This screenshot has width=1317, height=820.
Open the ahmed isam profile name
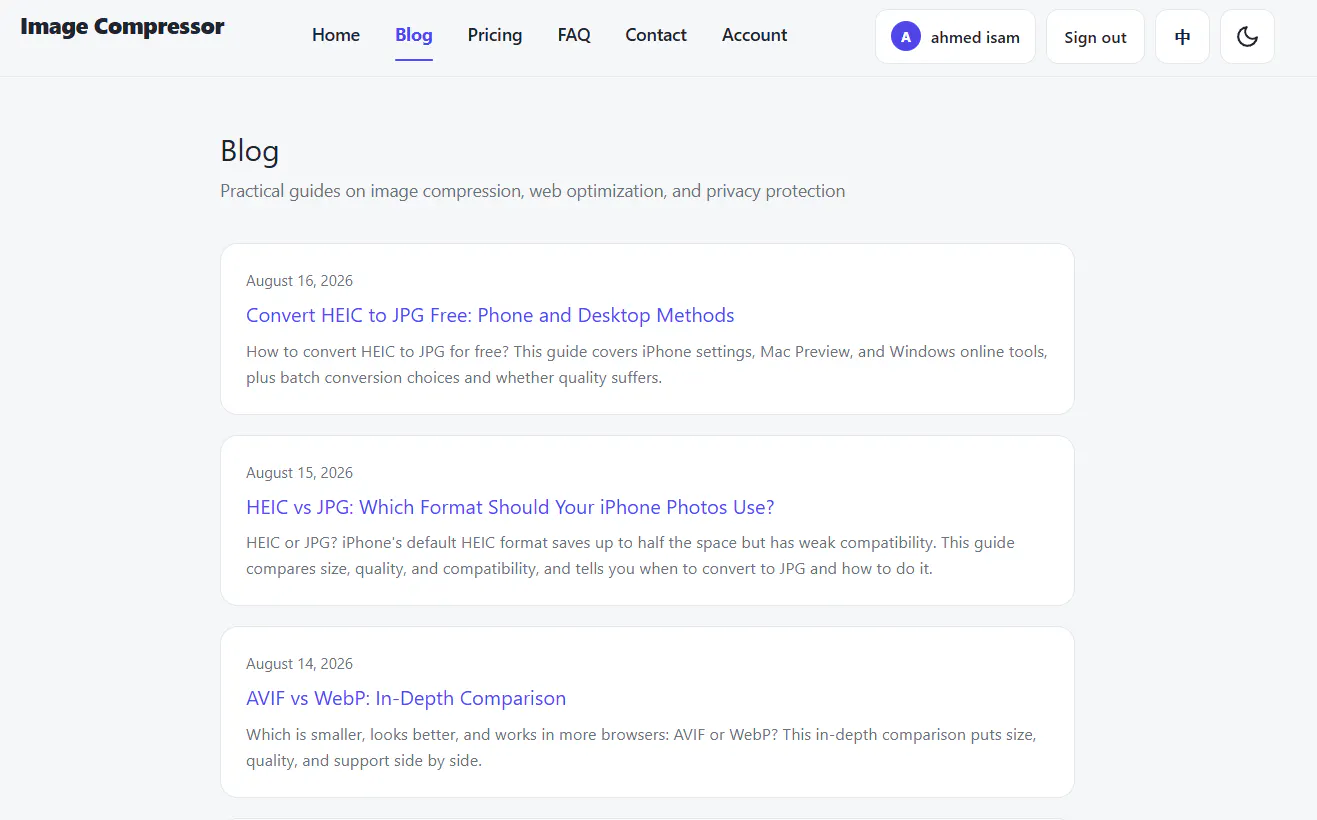pyautogui.click(x=975, y=38)
